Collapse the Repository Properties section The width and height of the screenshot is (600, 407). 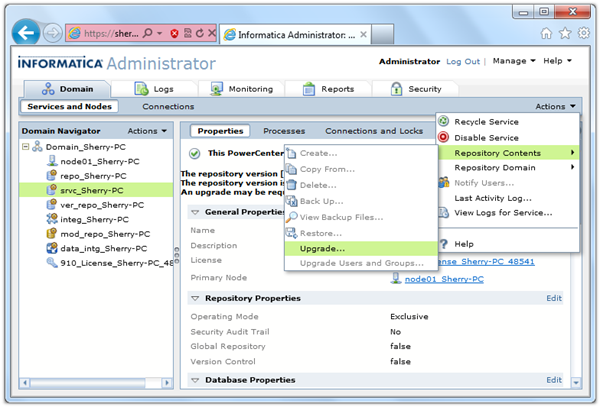(195, 298)
